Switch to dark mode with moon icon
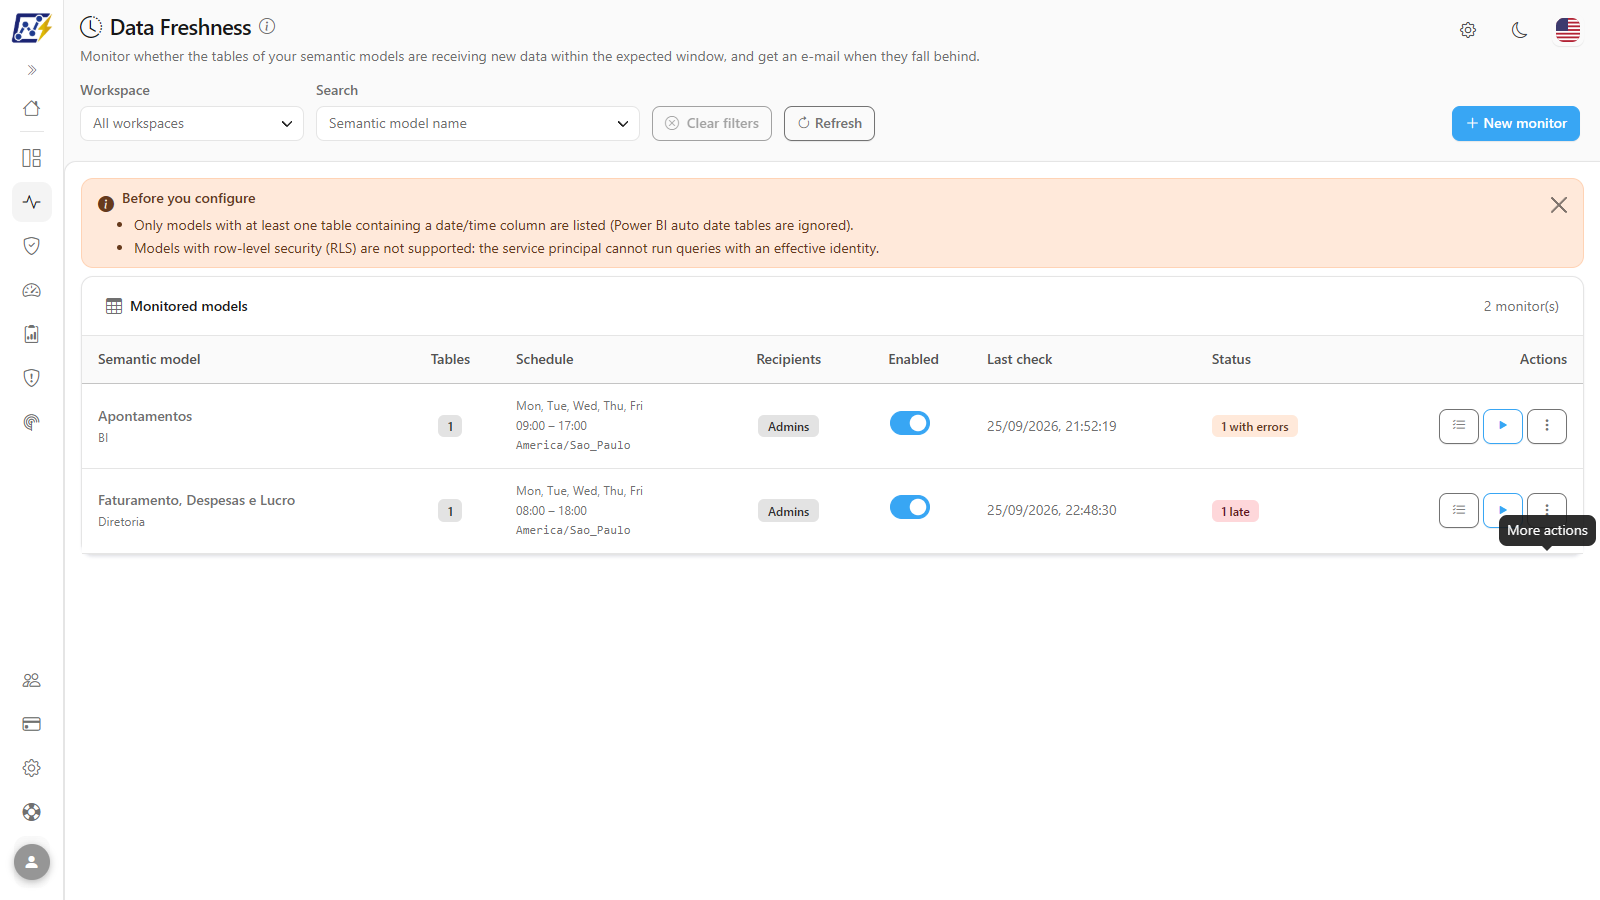Image resolution: width=1600 pixels, height=900 pixels. (1519, 30)
